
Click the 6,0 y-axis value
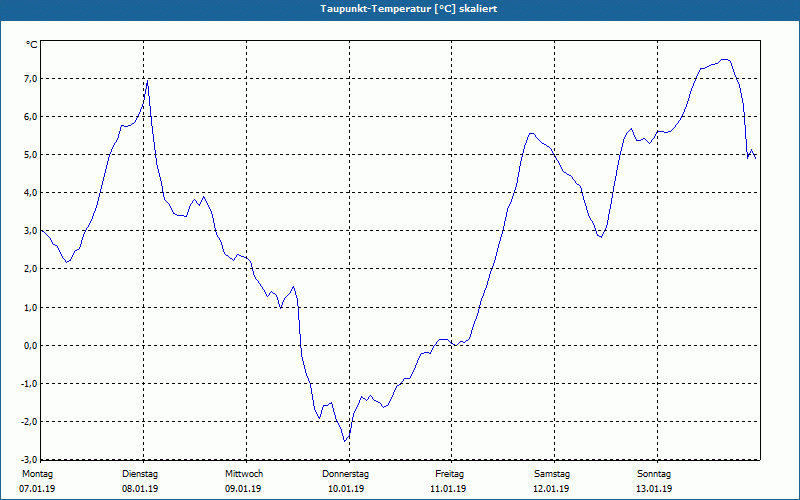click(31, 116)
